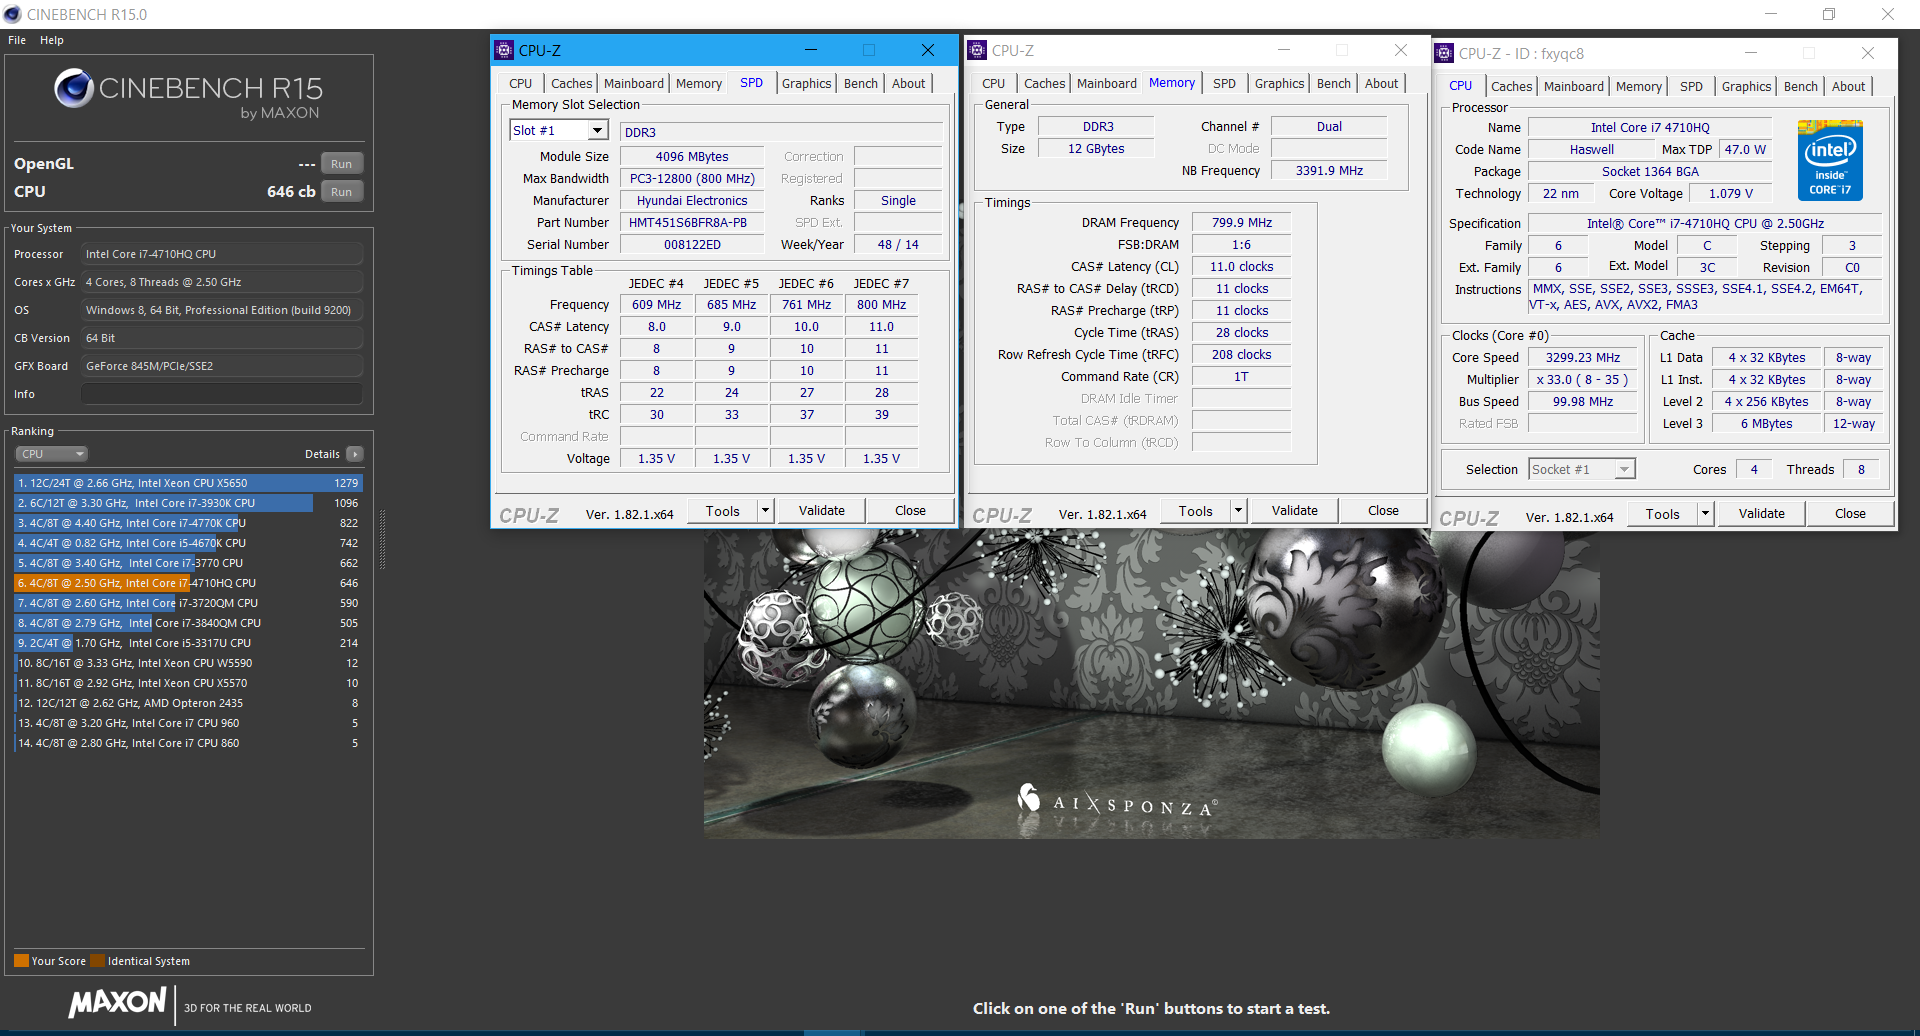Expand Tools arrow in SPD CPU-Z window
Image resolution: width=1920 pixels, height=1036 pixels.
[x=765, y=511]
